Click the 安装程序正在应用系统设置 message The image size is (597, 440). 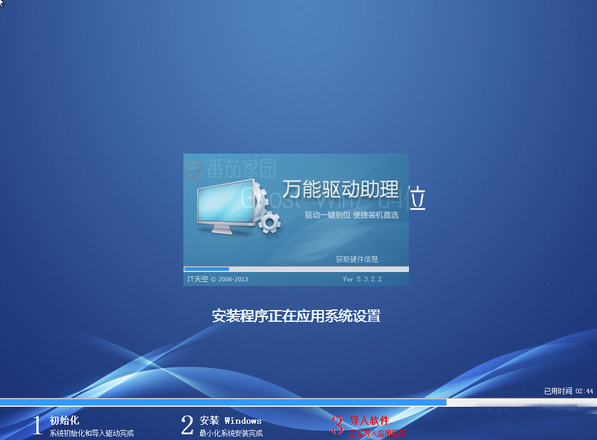pyautogui.click(x=296, y=316)
